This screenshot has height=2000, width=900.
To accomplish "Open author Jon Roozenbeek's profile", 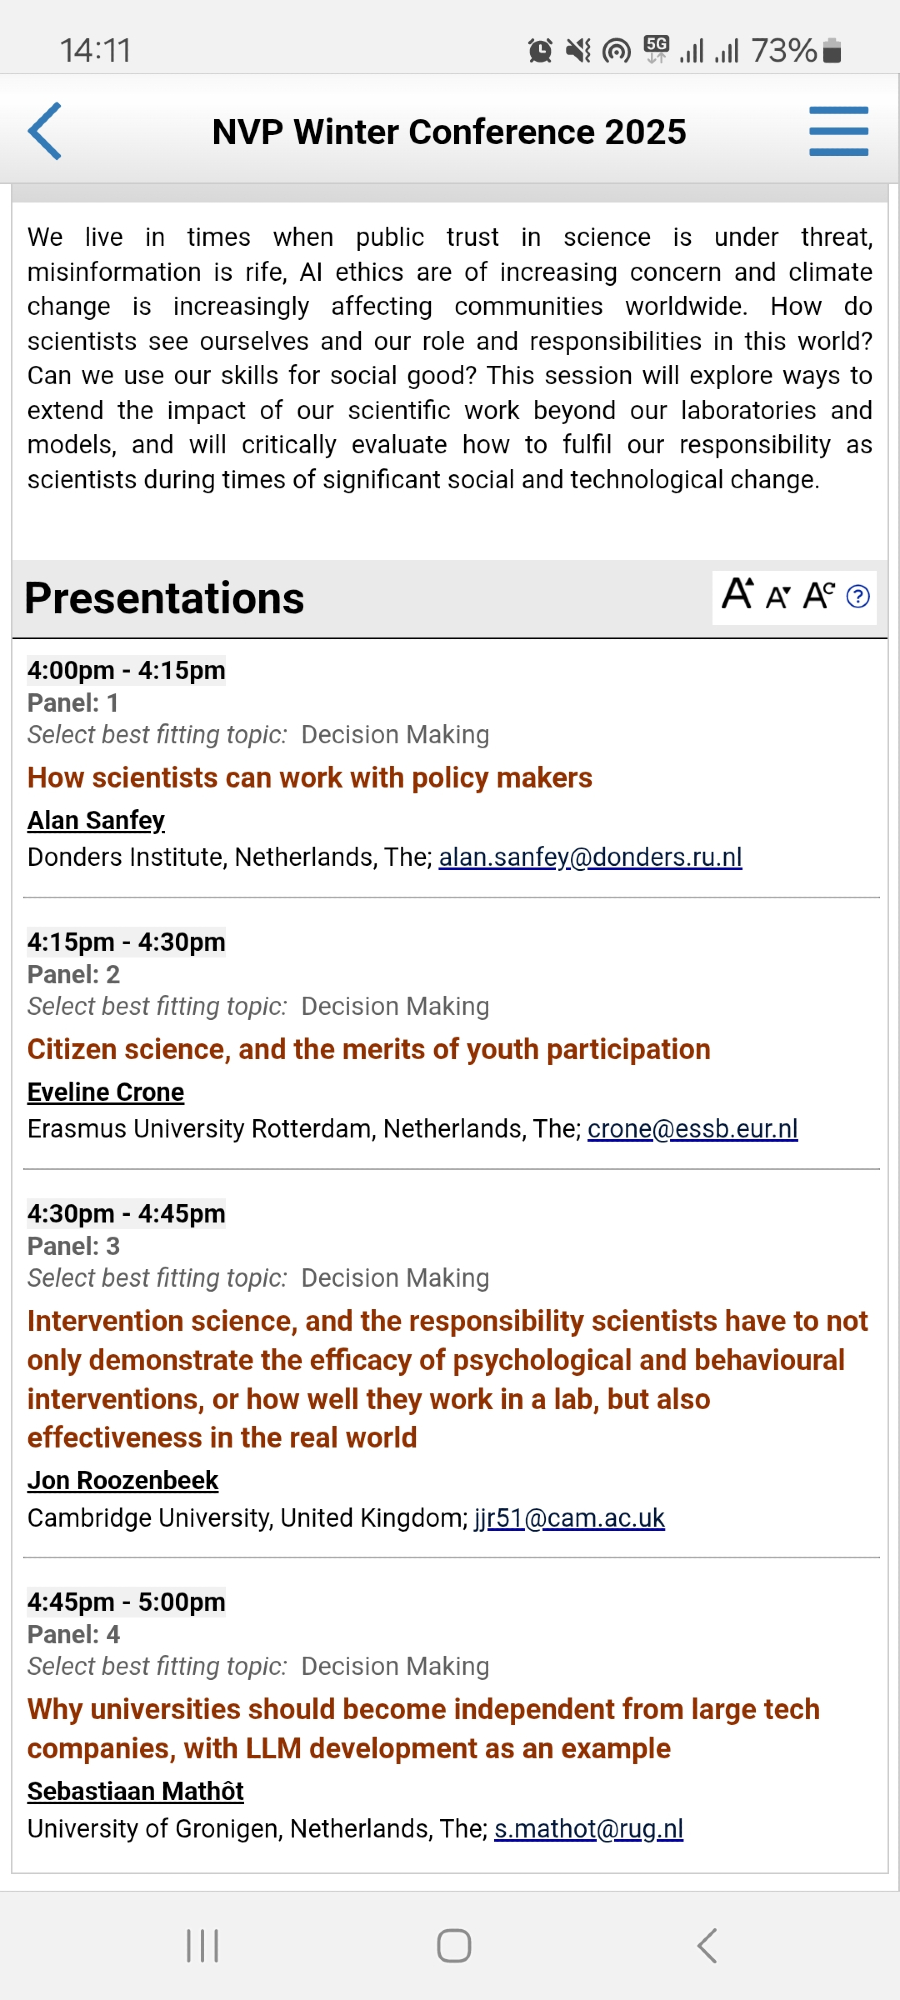I will coord(123,1480).
